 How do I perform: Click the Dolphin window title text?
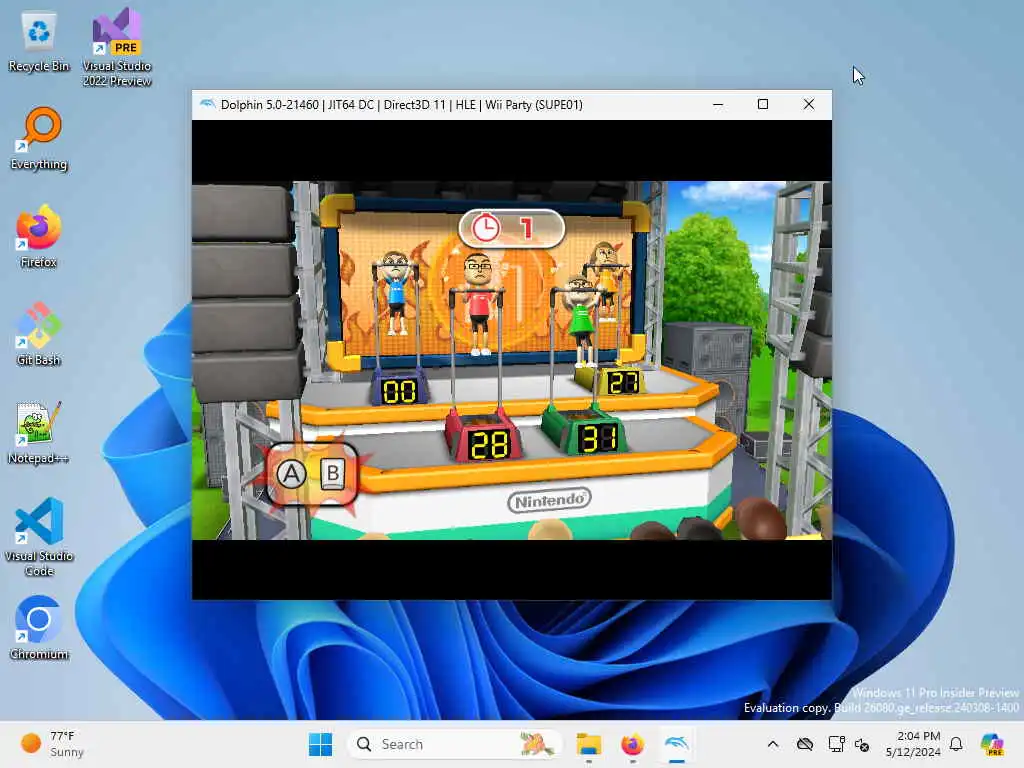pos(402,104)
